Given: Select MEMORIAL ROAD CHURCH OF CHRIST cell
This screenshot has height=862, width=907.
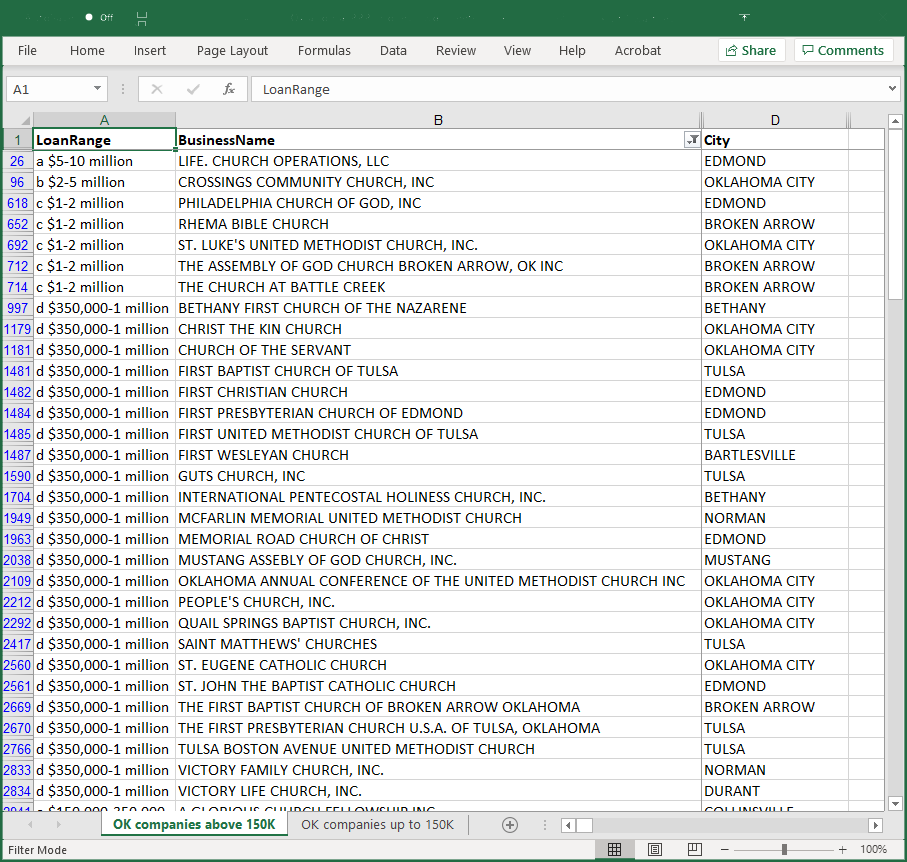Looking at the screenshot, I should pyautogui.click(x=438, y=539).
